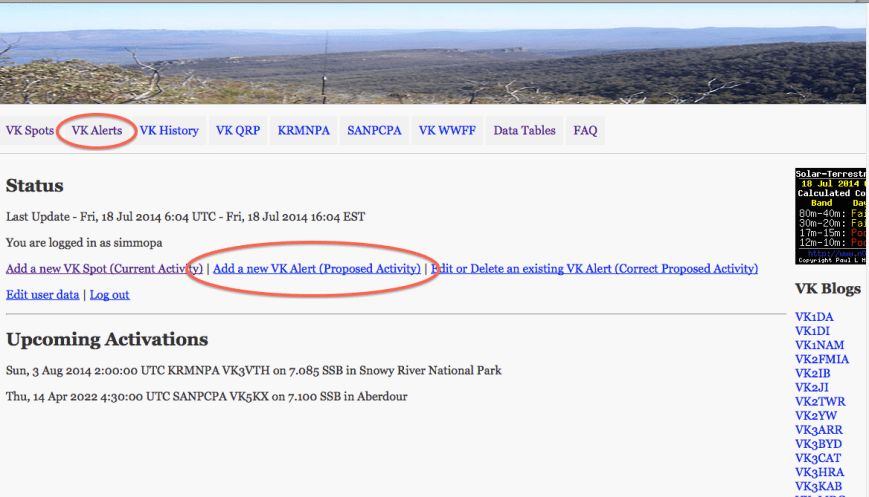Open the VK3ARR blog link
Image resolution: width=869 pixels, height=497 pixels.
(x=818, y=430)
